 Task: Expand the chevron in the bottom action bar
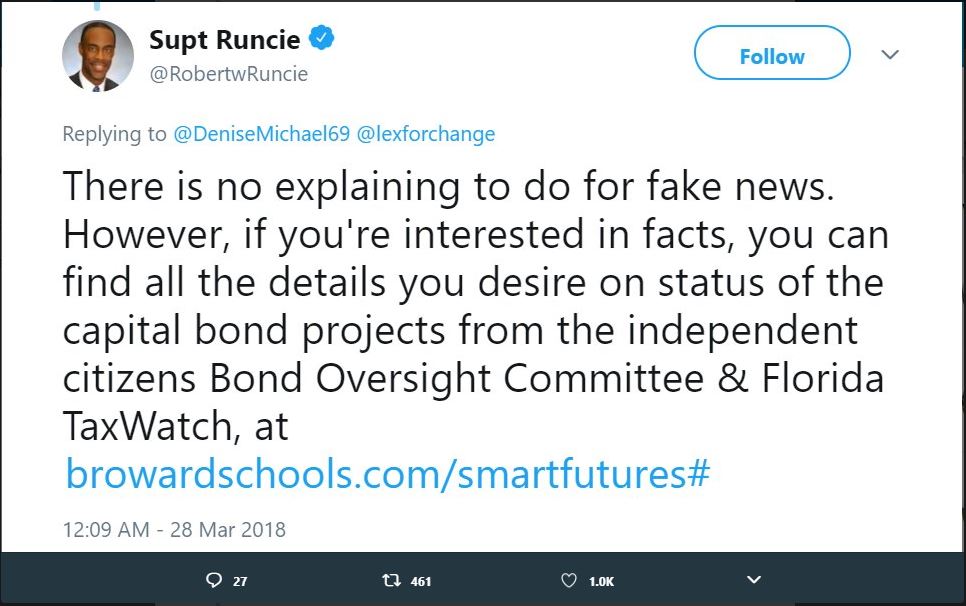point(754,580)
